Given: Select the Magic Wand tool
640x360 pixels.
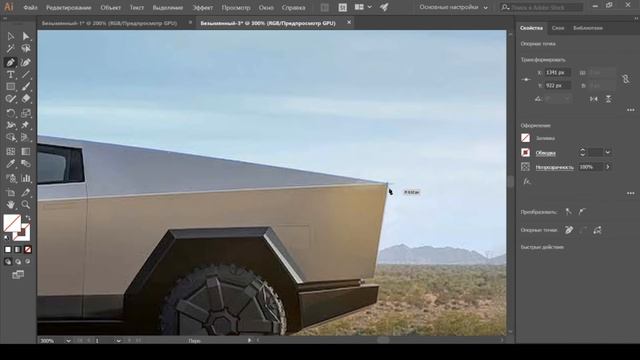Looking at the screenshot, I should click(x=11, y=49).
